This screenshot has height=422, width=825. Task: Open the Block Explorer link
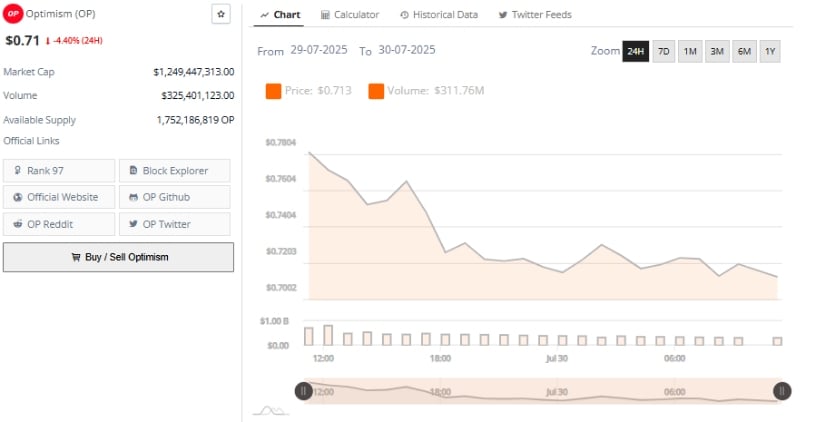tap(175, 170)
